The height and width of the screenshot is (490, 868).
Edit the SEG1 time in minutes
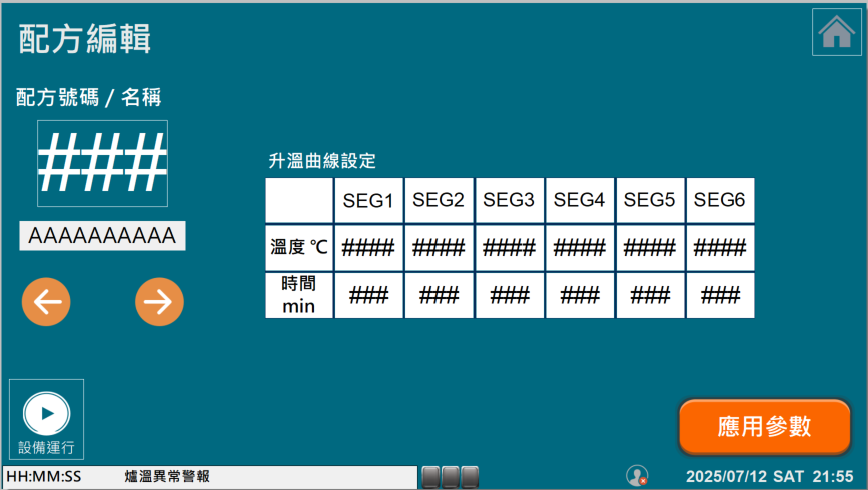368,296
